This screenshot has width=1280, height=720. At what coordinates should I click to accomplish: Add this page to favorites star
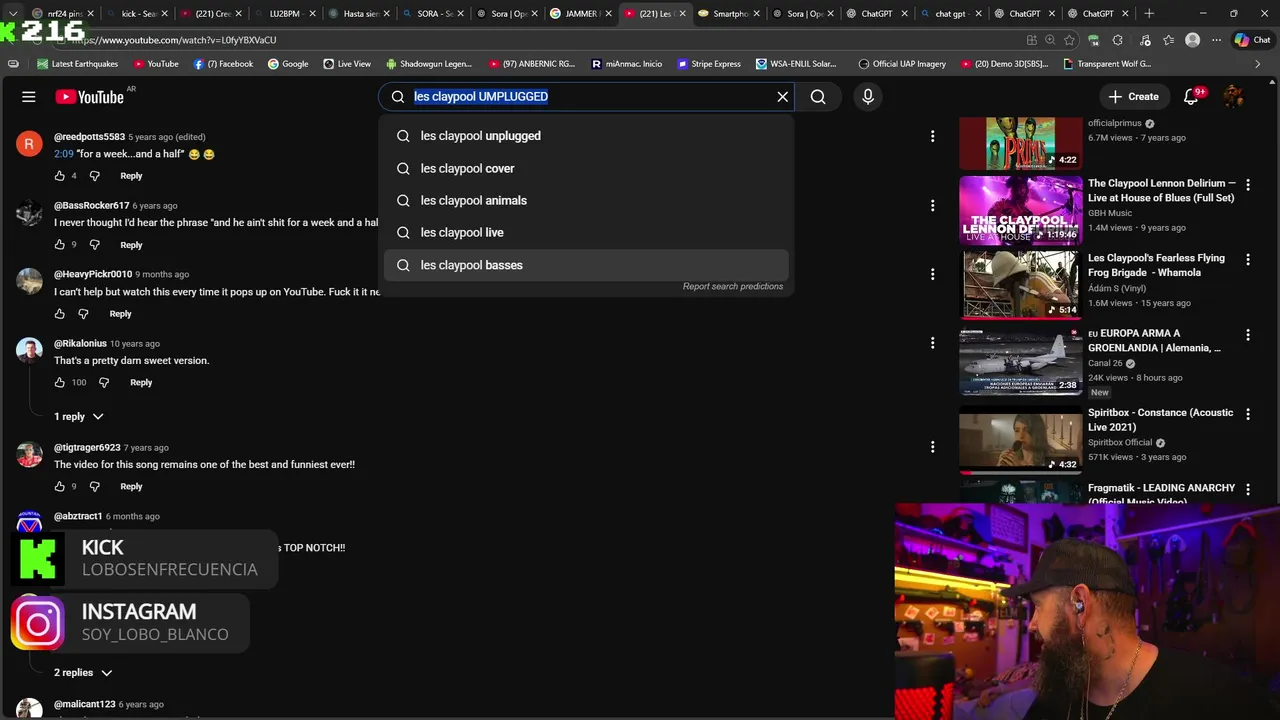click(x=1069, y=40)
